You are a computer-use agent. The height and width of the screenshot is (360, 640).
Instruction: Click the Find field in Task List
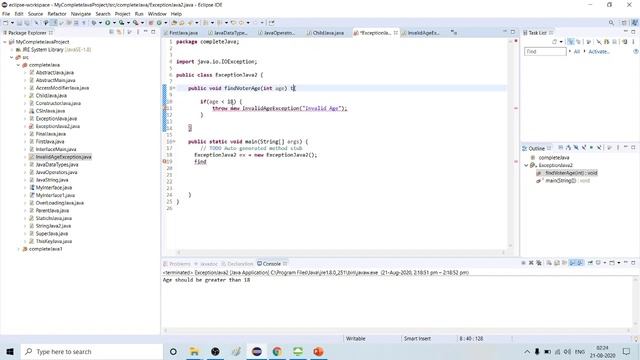(x=545, y=52)
